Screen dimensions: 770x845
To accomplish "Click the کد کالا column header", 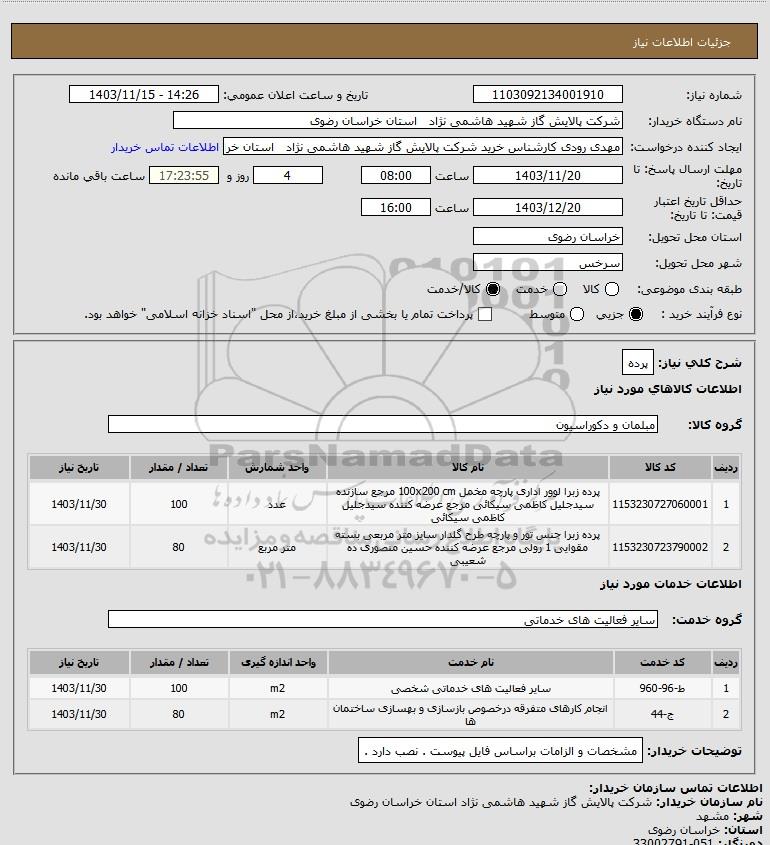I will 660,467.
